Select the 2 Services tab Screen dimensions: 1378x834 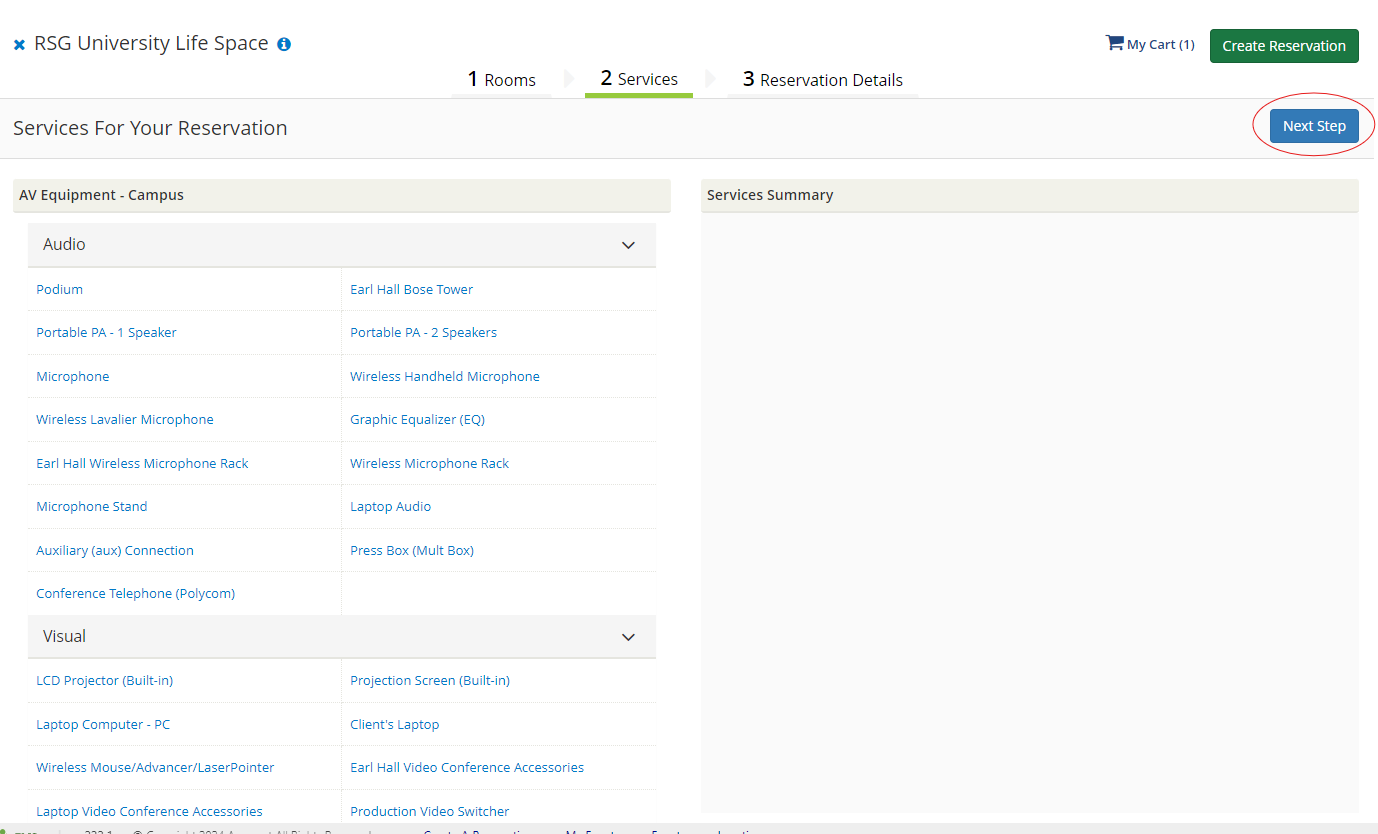(x=639, y=79)
